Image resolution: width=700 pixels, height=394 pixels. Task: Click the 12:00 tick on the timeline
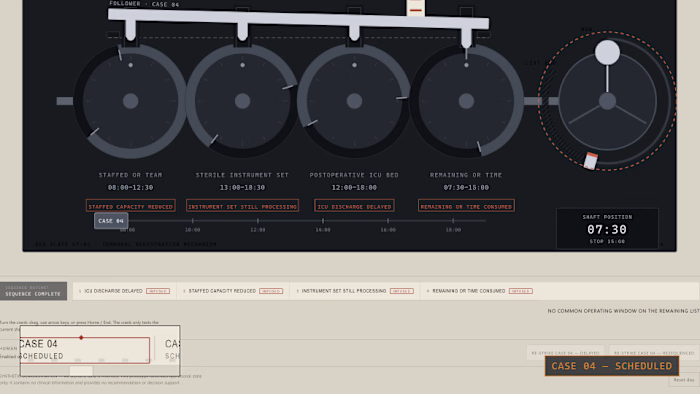pos(258,221)
